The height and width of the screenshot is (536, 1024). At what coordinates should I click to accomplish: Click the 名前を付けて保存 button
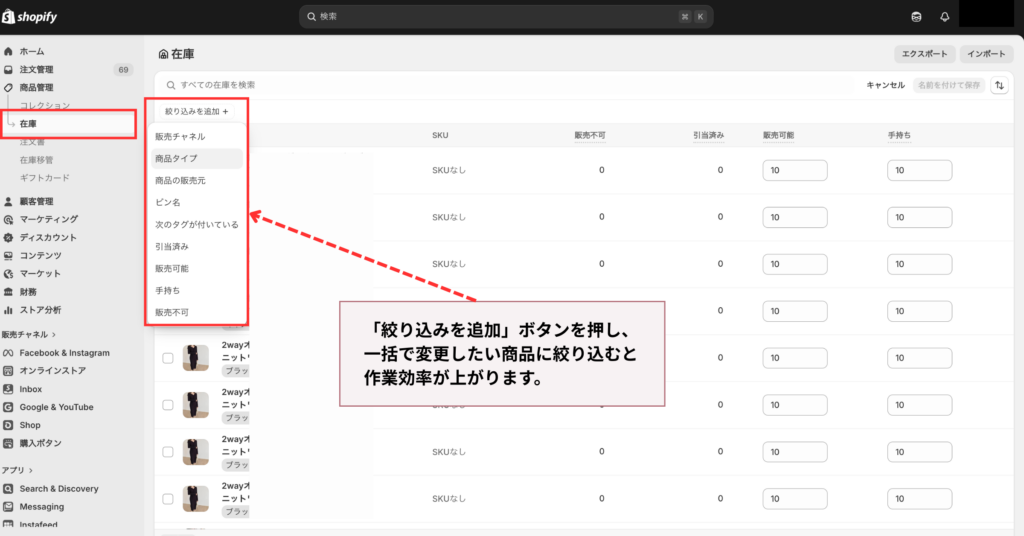pyautogui.click(x=949, y=85)
